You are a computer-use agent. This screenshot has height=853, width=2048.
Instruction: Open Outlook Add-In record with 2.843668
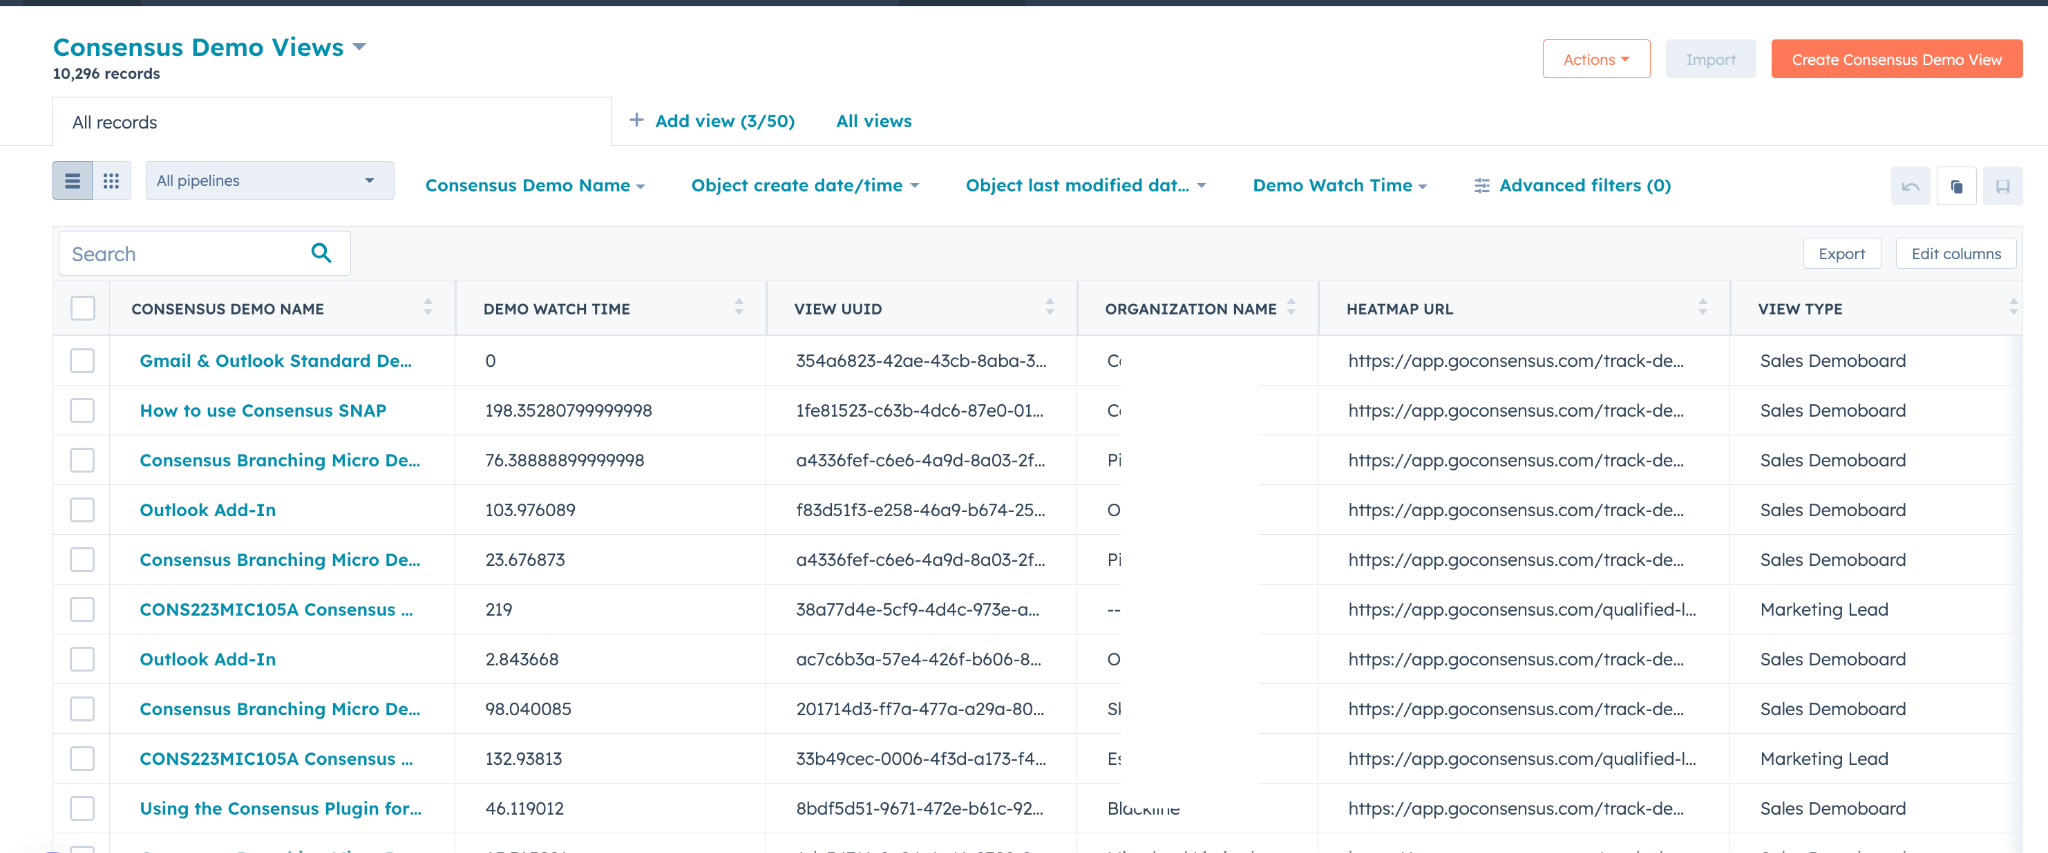pos(208,659)
